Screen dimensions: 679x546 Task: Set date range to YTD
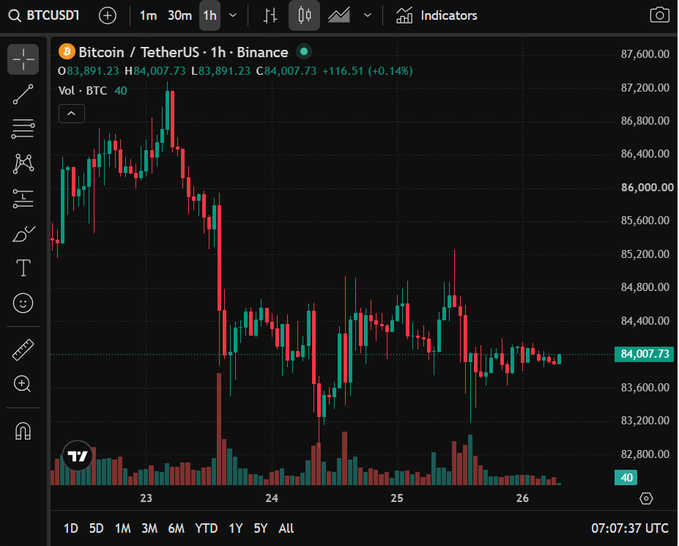[x=206, y=528]
